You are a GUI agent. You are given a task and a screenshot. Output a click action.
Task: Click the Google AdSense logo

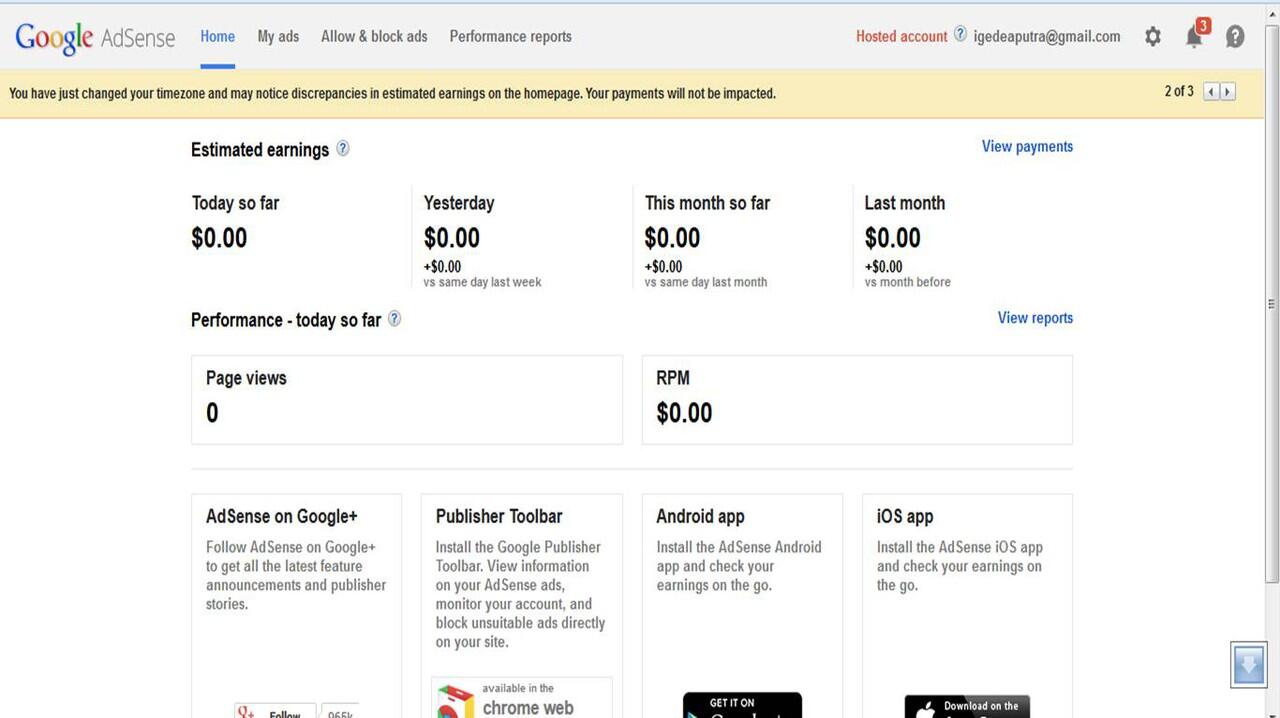pyautogui.click(x=95, y=38)
